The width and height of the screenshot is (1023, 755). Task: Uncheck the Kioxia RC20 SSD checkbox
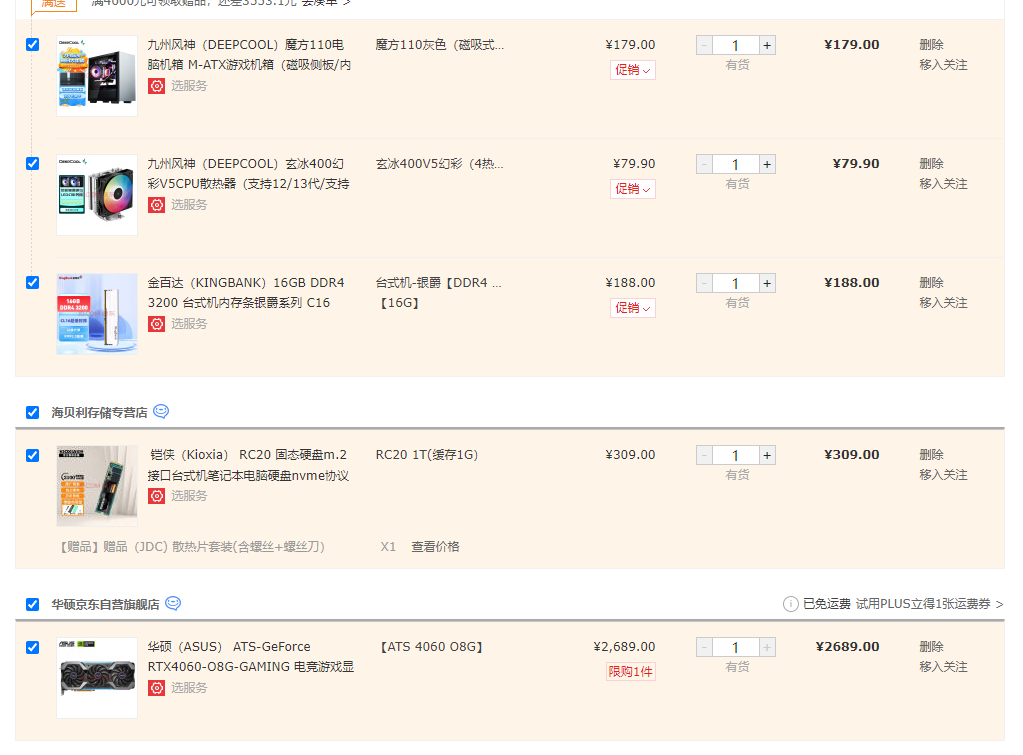pos(33,455)
